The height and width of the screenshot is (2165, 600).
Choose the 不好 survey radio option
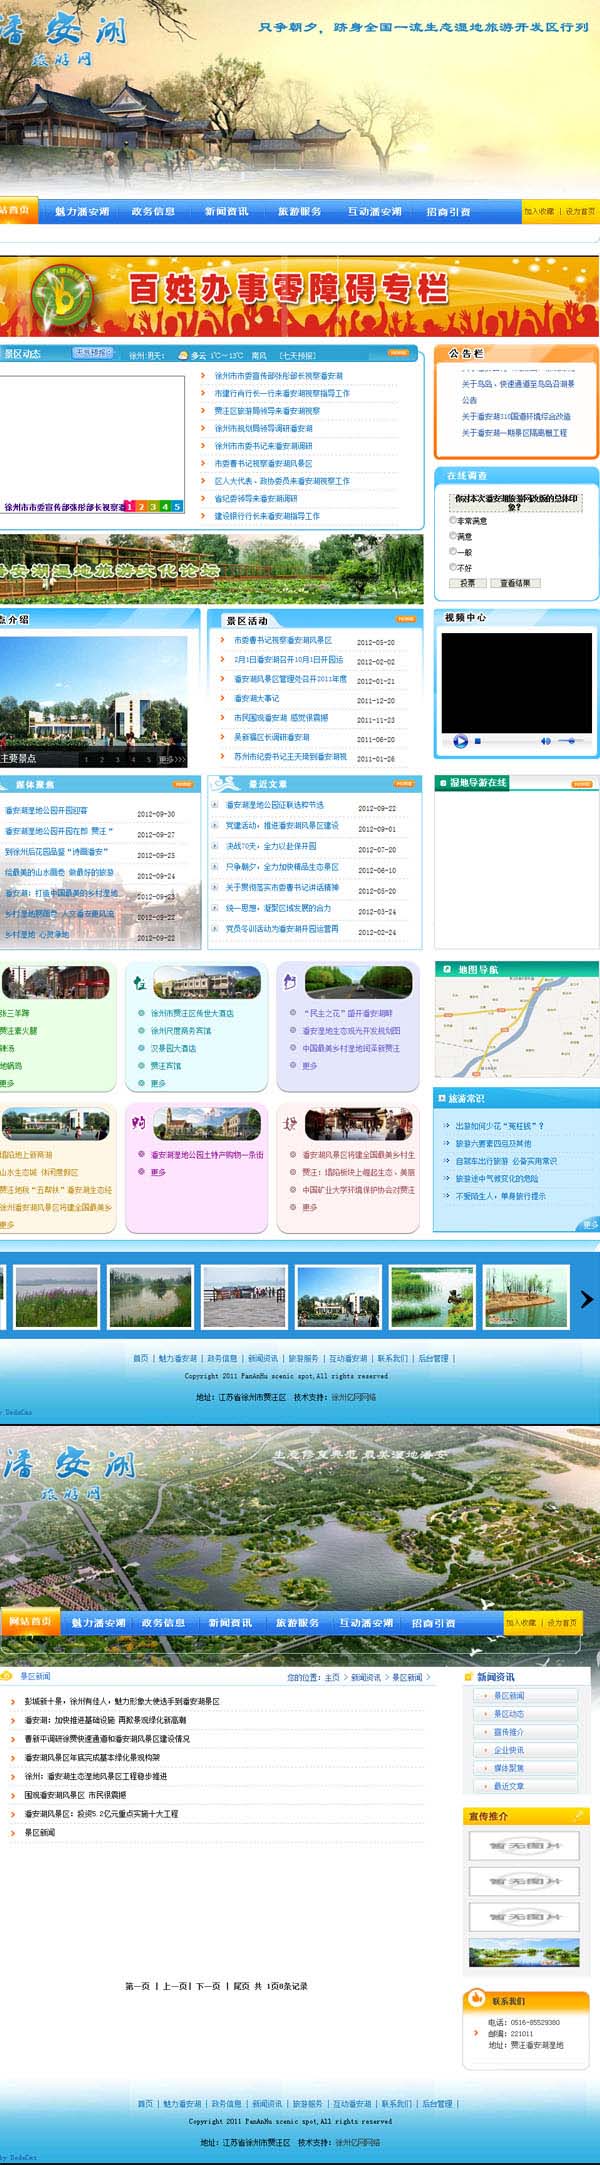point(453,567)
